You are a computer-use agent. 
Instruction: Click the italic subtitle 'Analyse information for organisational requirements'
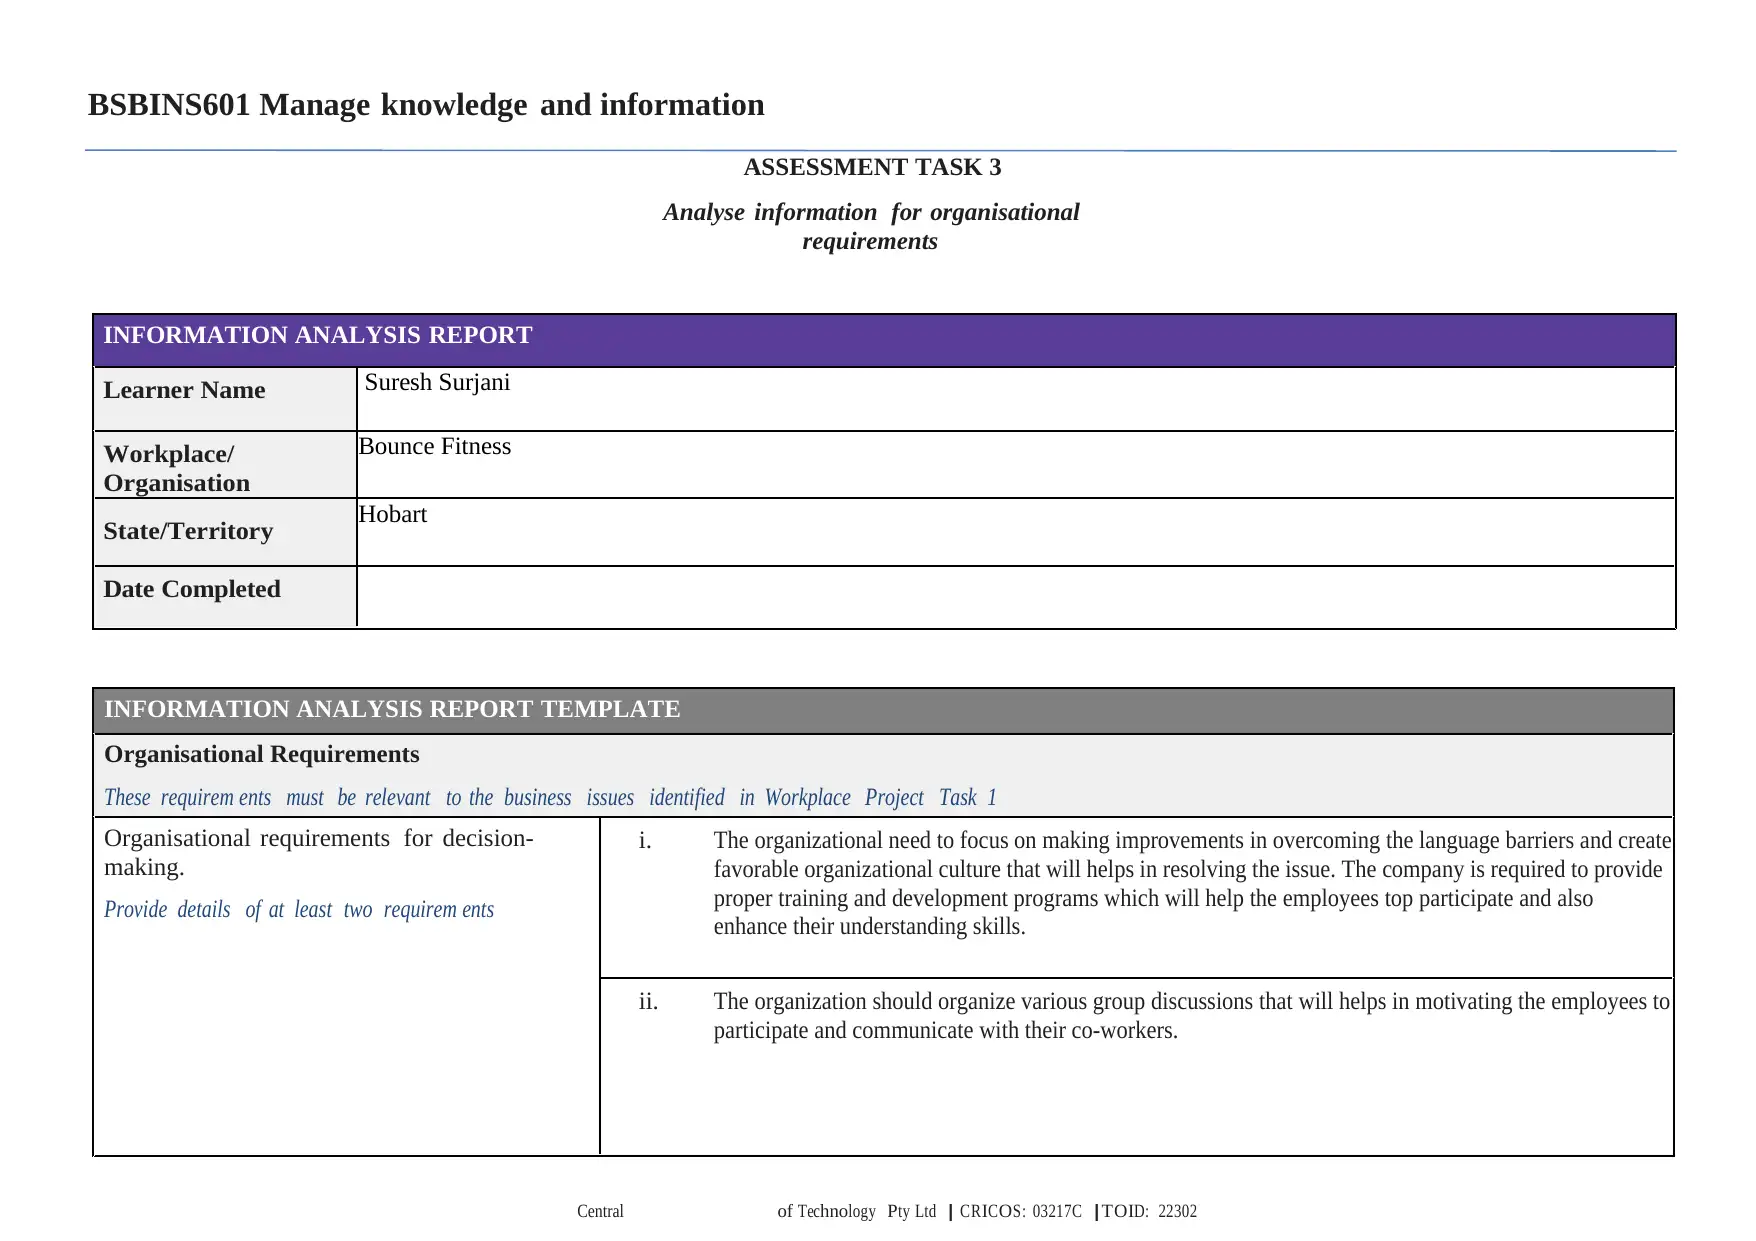click(x=871, y=227)
